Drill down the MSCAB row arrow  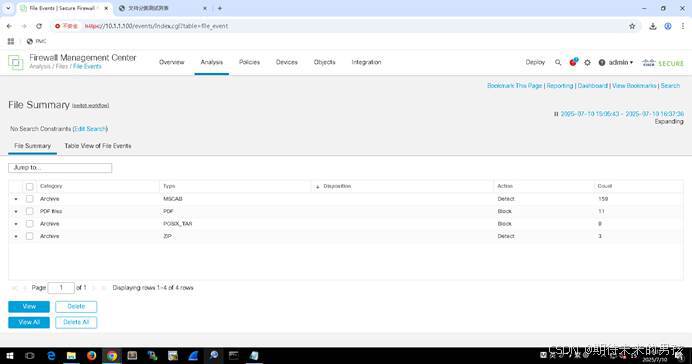click(16, 199)
